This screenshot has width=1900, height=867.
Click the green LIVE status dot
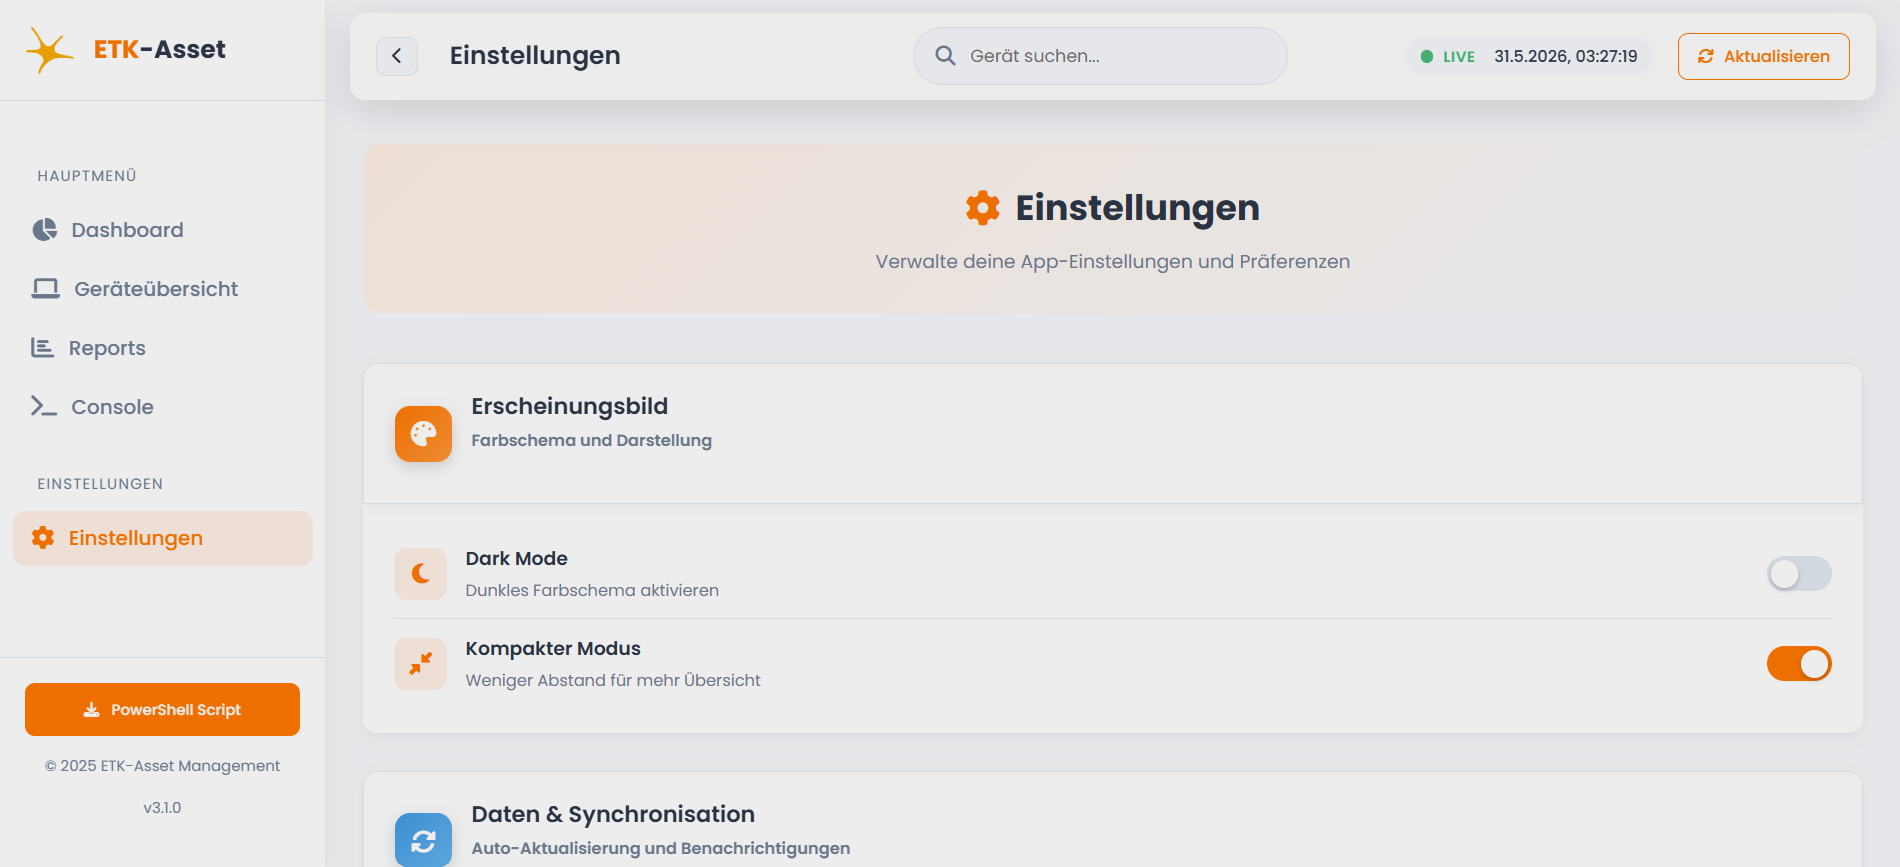pos(1427,57)
